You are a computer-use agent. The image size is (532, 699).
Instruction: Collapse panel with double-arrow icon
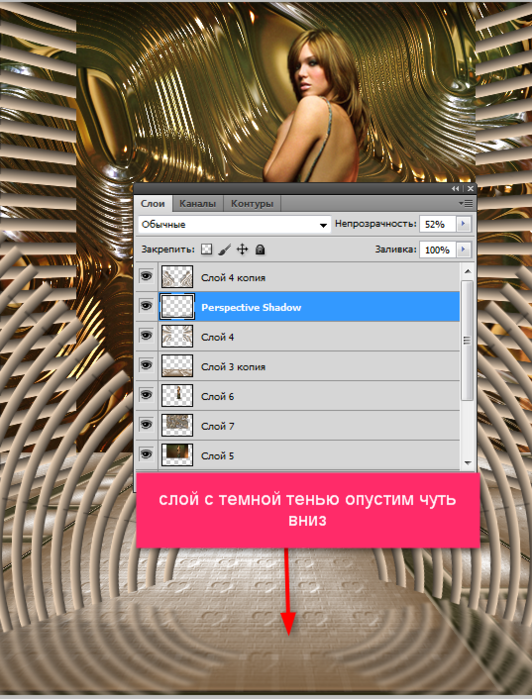(x=455, y=189)
